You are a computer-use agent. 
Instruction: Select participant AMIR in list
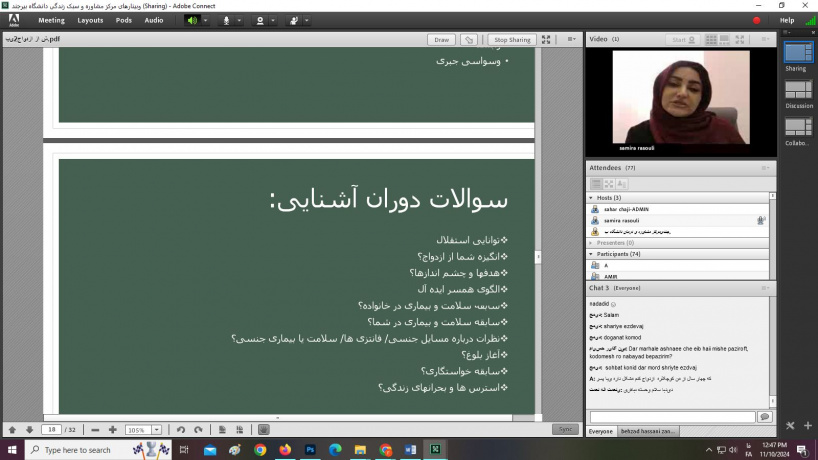[678, 276]
